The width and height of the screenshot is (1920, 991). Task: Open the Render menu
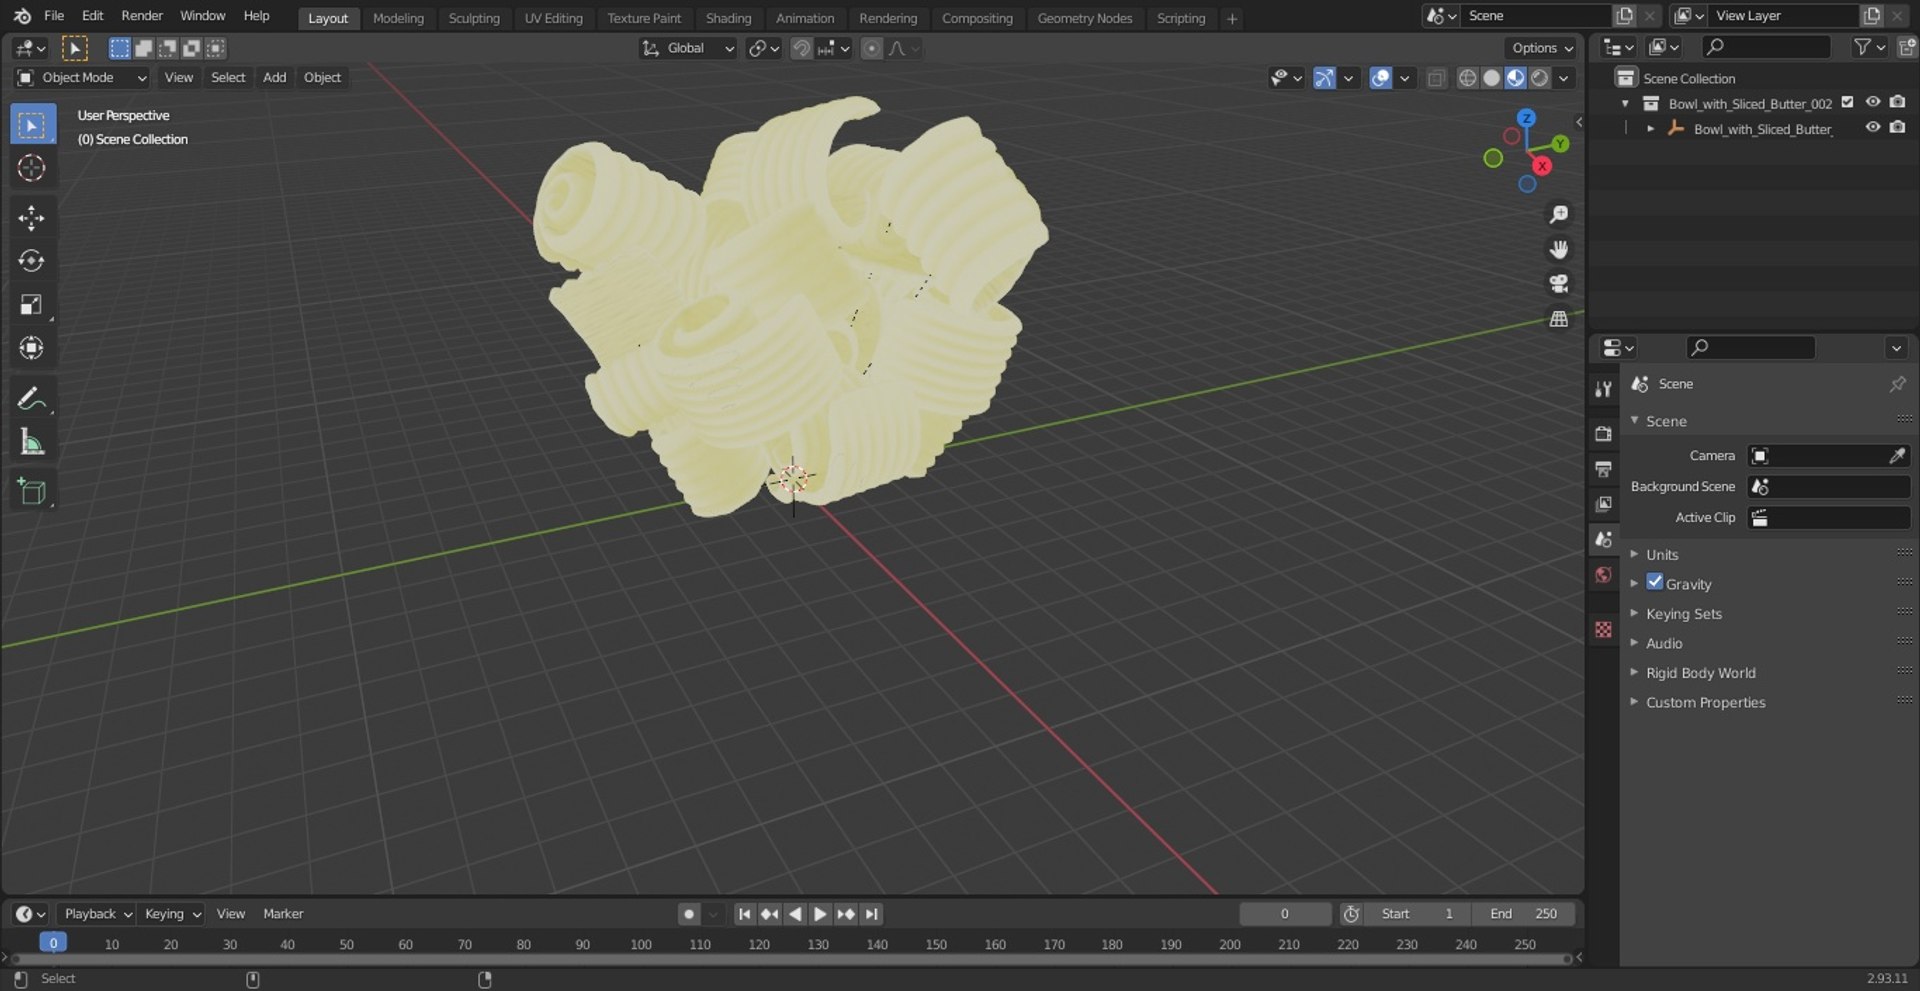pyautogui.click(x=142, y=16)
